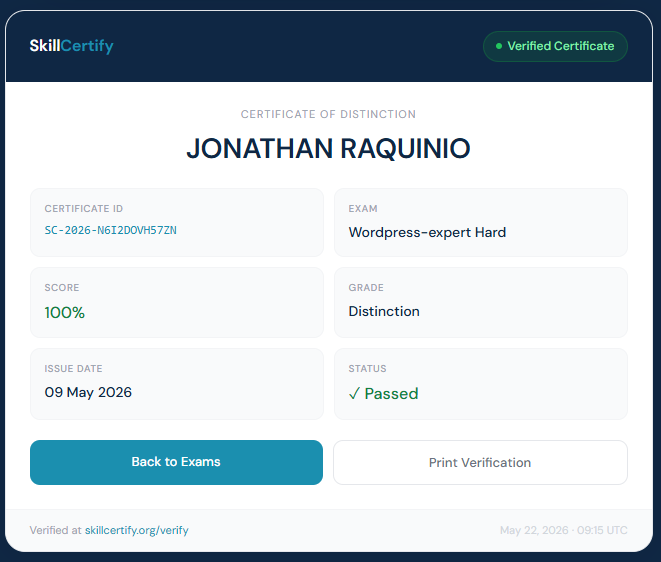The width and height of the screenshot is (661, 562).
Task: Click the GRADE label
Action: click(x=366, y=288)
